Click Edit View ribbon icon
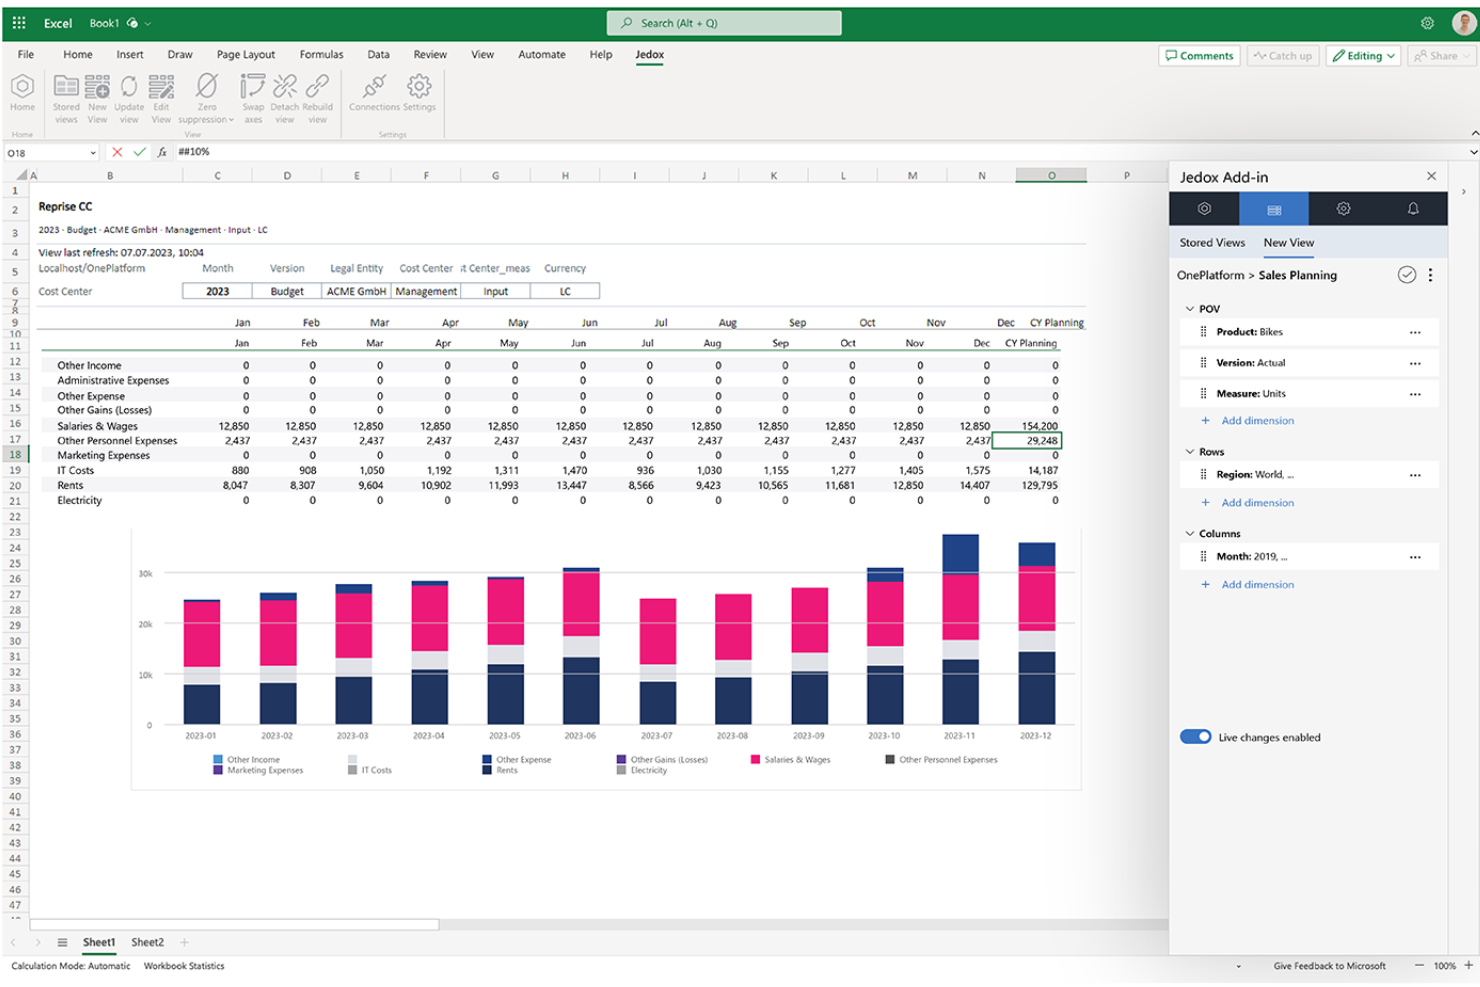This screenshot has height=987, width=1480. tap(161, 99)
